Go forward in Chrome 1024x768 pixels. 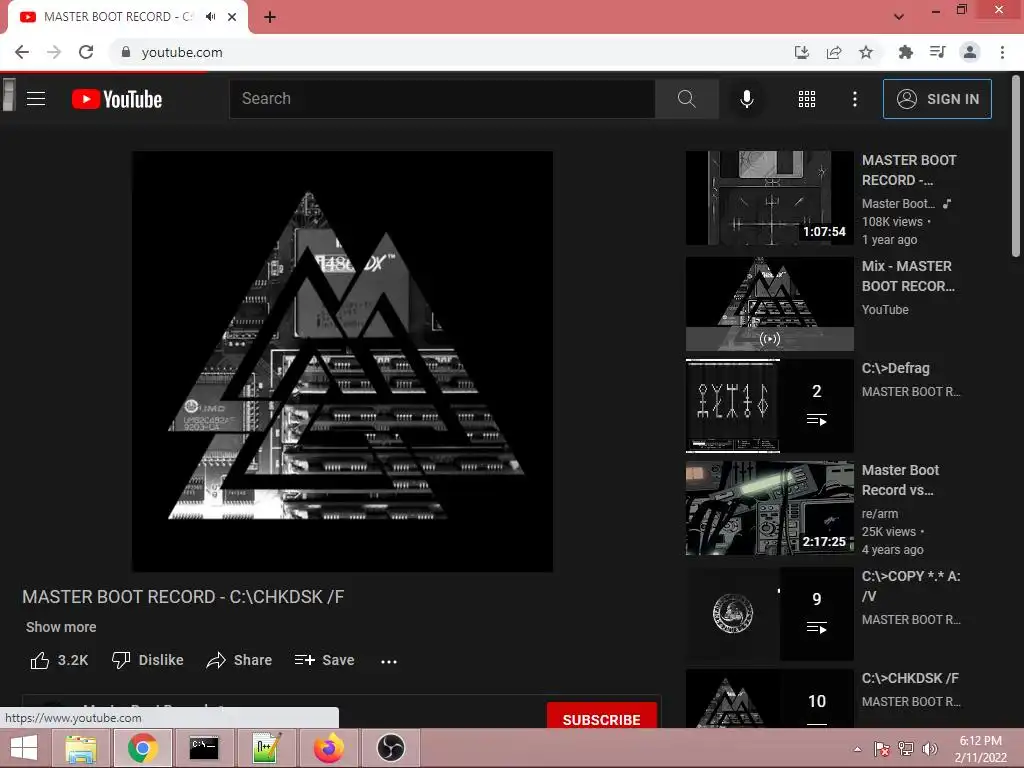(54, 52)
